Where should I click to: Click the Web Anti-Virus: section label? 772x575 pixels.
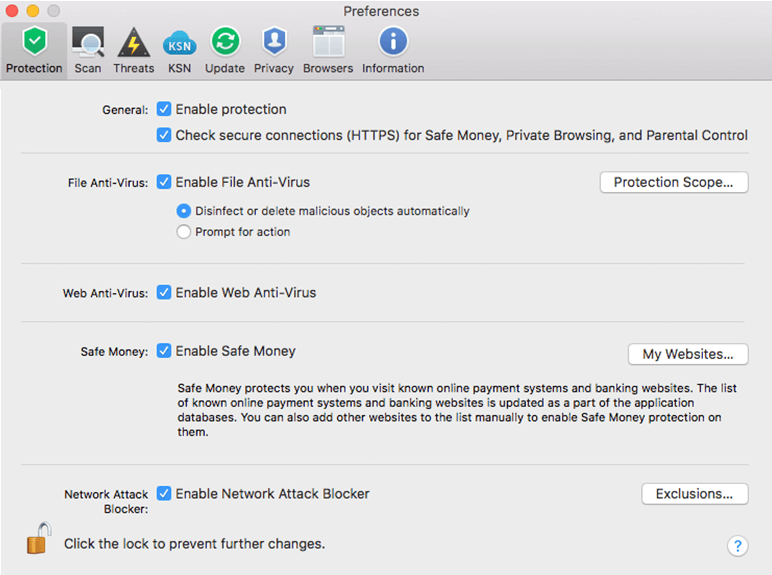105,293
